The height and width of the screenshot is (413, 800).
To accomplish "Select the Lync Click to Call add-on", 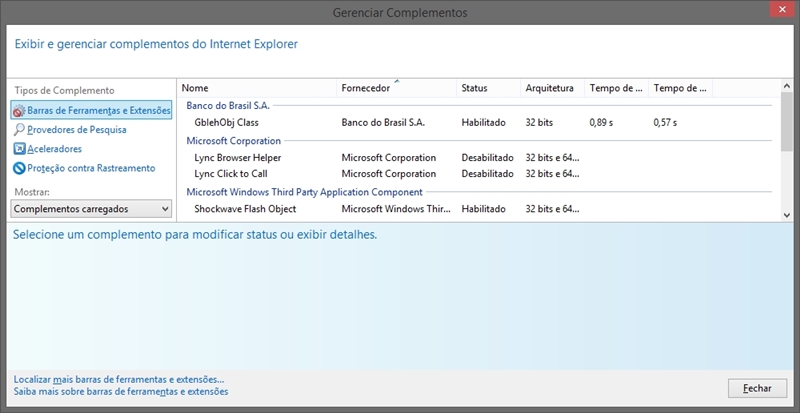I will (230, 174).
